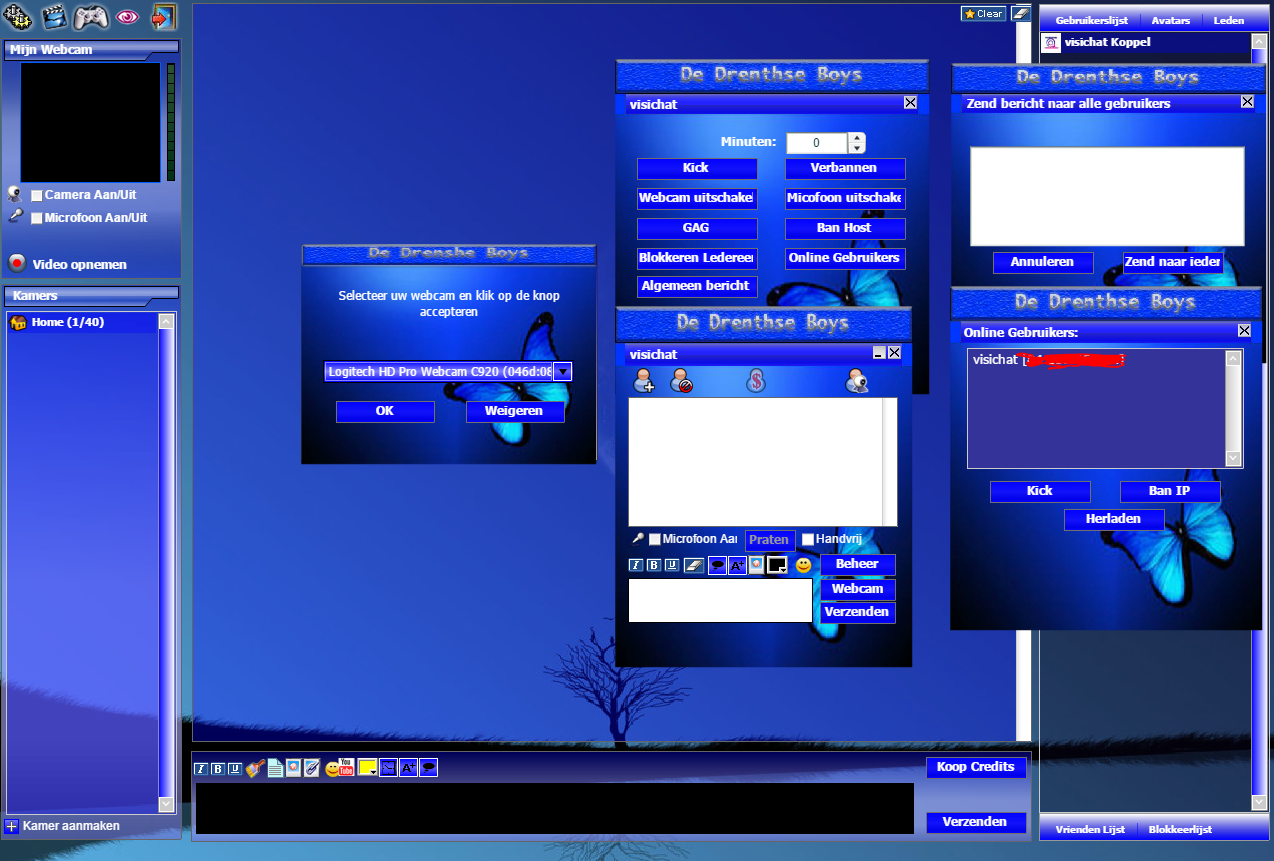
Task: Click OK in webcam selection dialog
Action: coord(385,411)
